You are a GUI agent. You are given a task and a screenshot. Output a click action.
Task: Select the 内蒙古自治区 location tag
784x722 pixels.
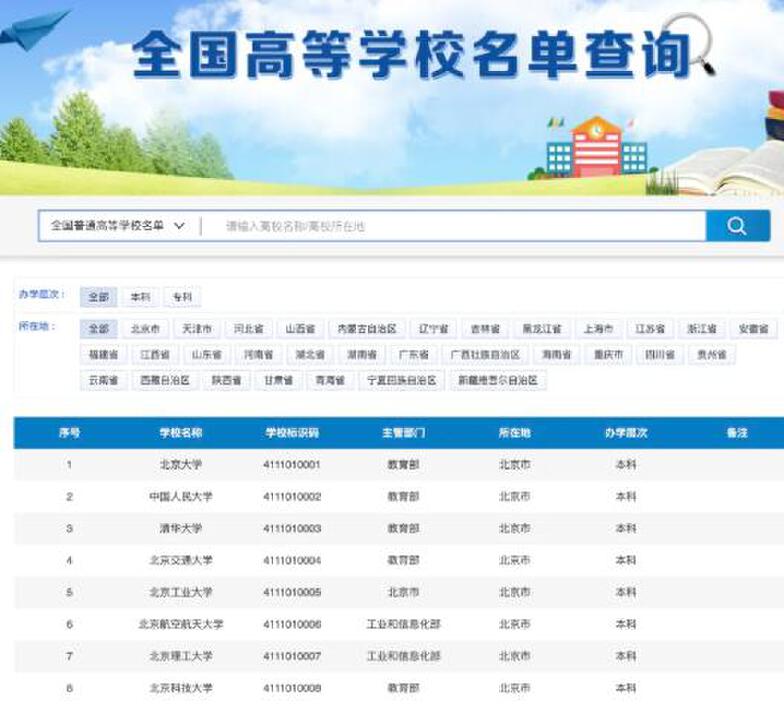pyautogui.click(x=367, y=329)
